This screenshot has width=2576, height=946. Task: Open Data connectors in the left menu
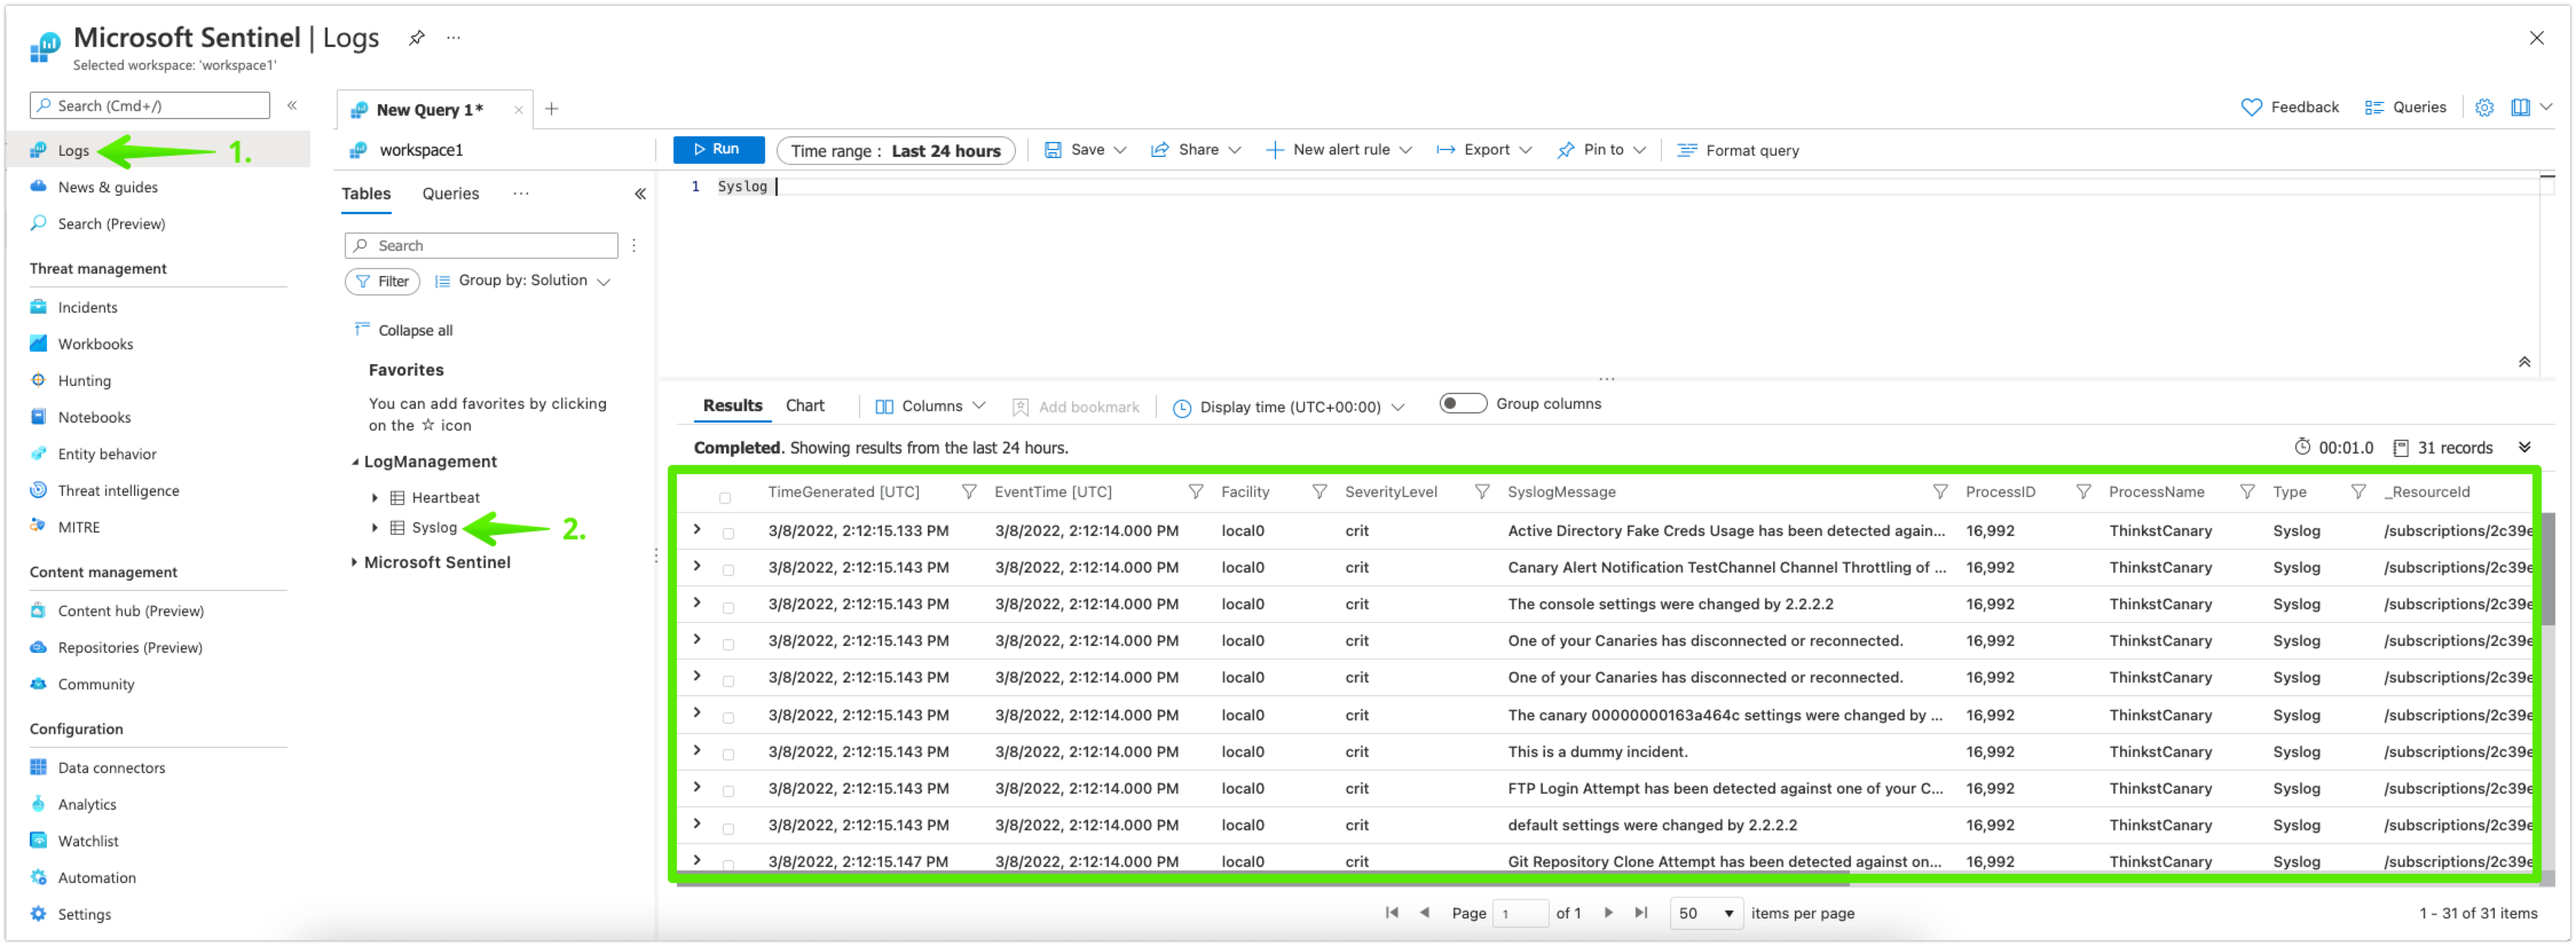tap(111, 769)
